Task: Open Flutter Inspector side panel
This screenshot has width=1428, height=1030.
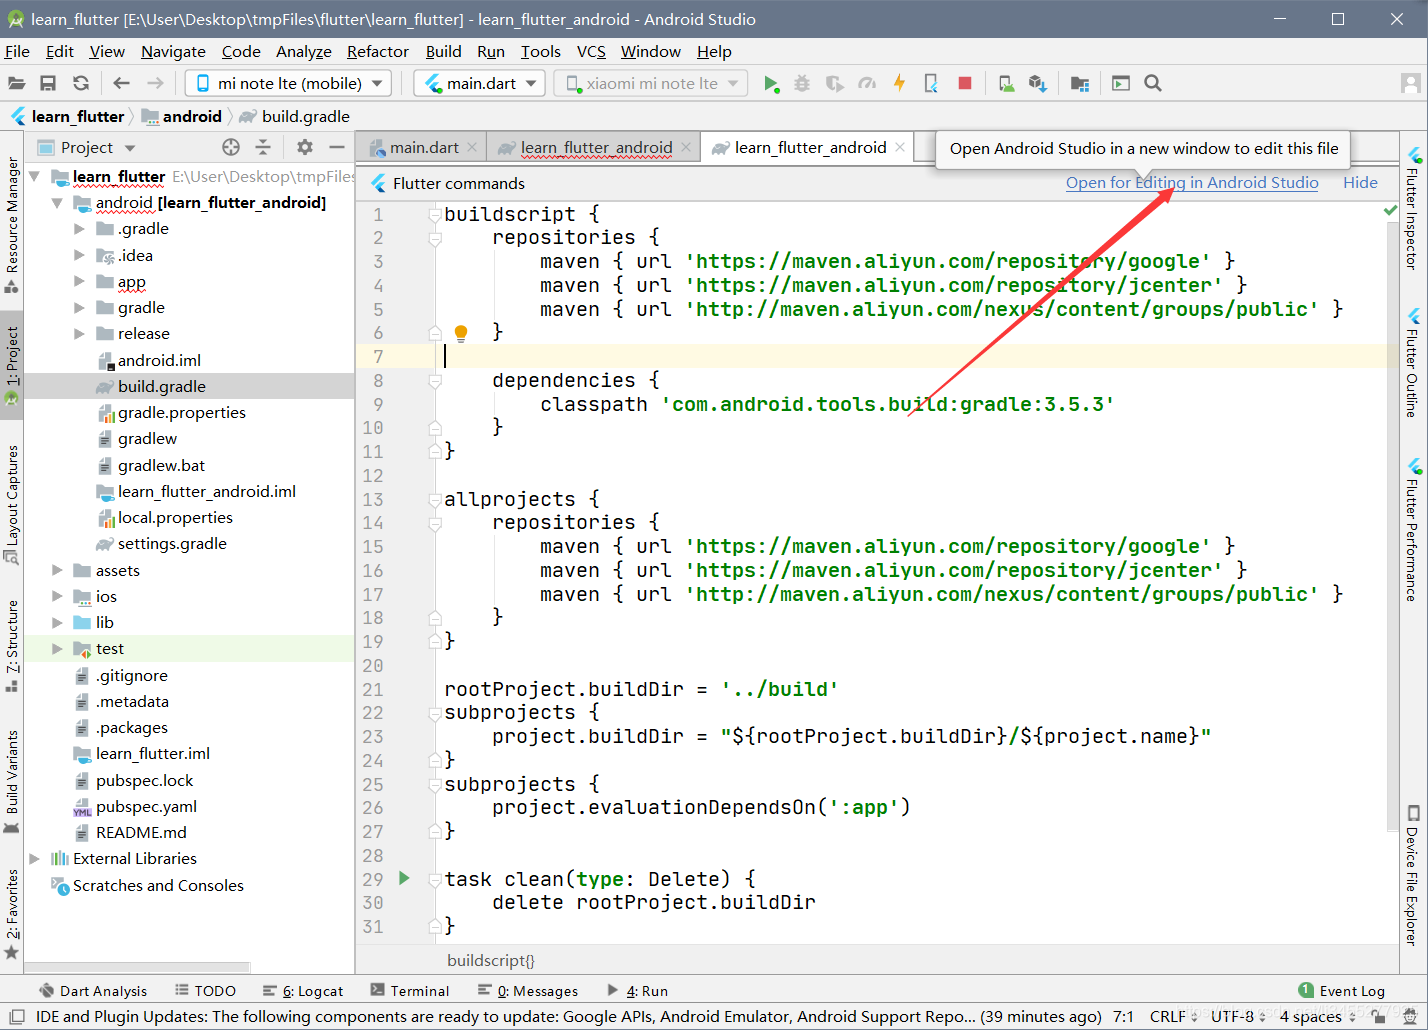Action: pos(1413,209)
